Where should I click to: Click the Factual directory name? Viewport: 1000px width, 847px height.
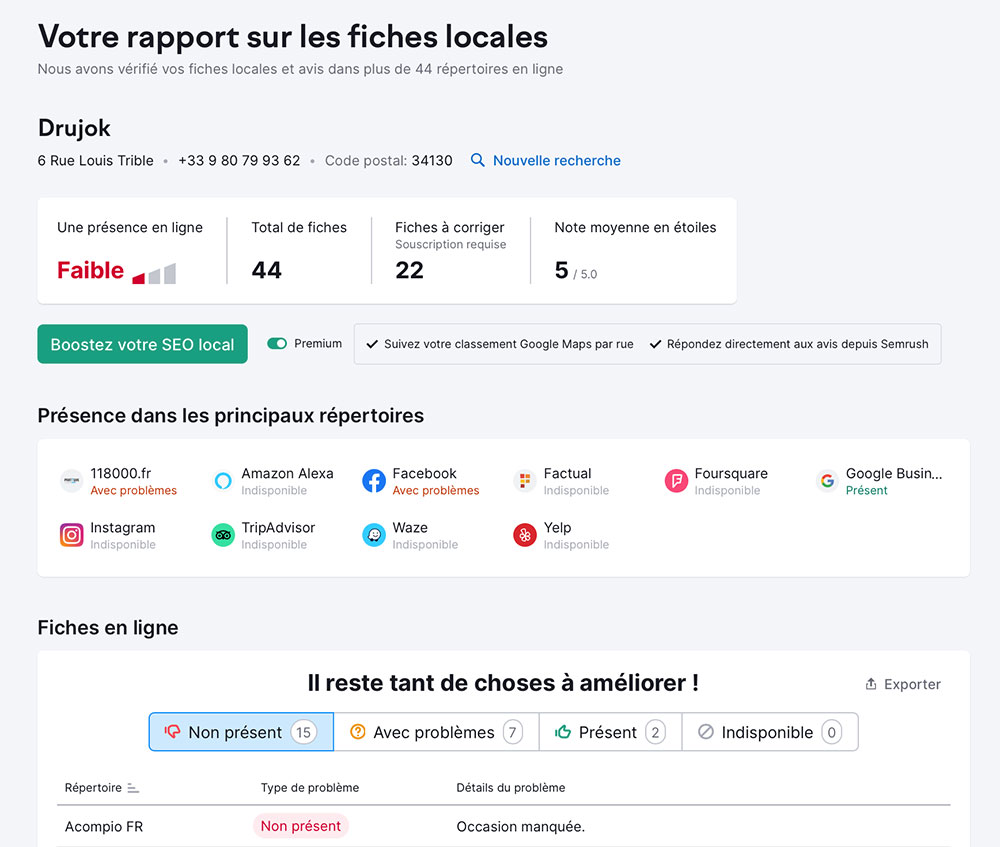point(568,473)
